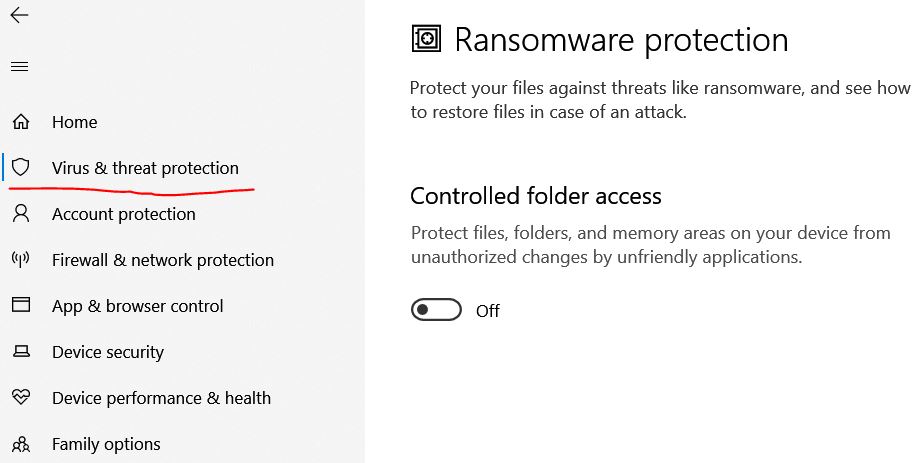Click the Ransomware protection header icon

(426, 39)
